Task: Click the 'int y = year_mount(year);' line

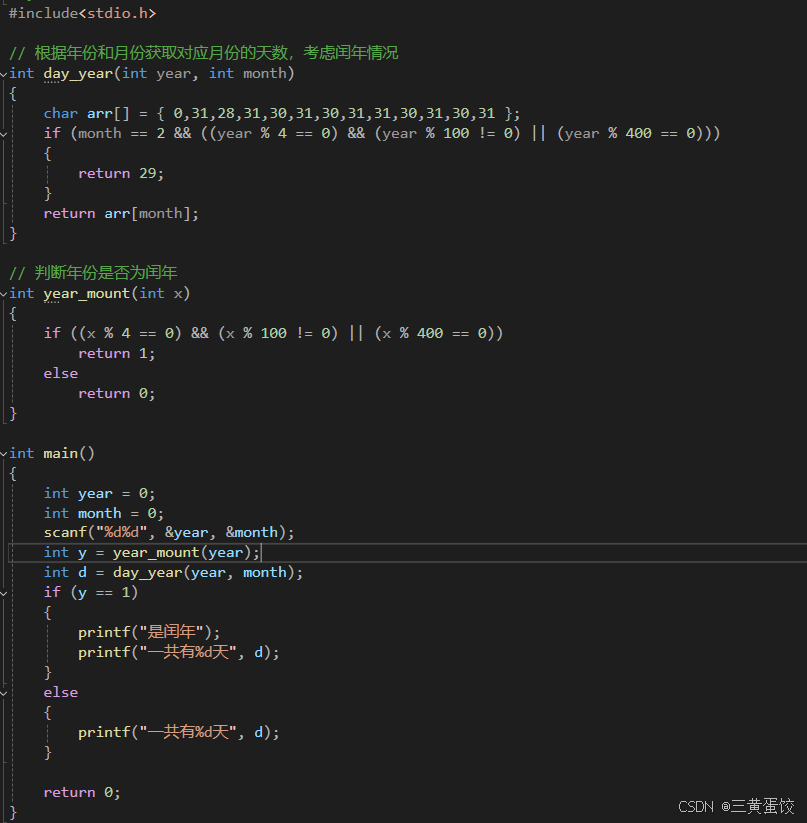Action: click(152, 553)
